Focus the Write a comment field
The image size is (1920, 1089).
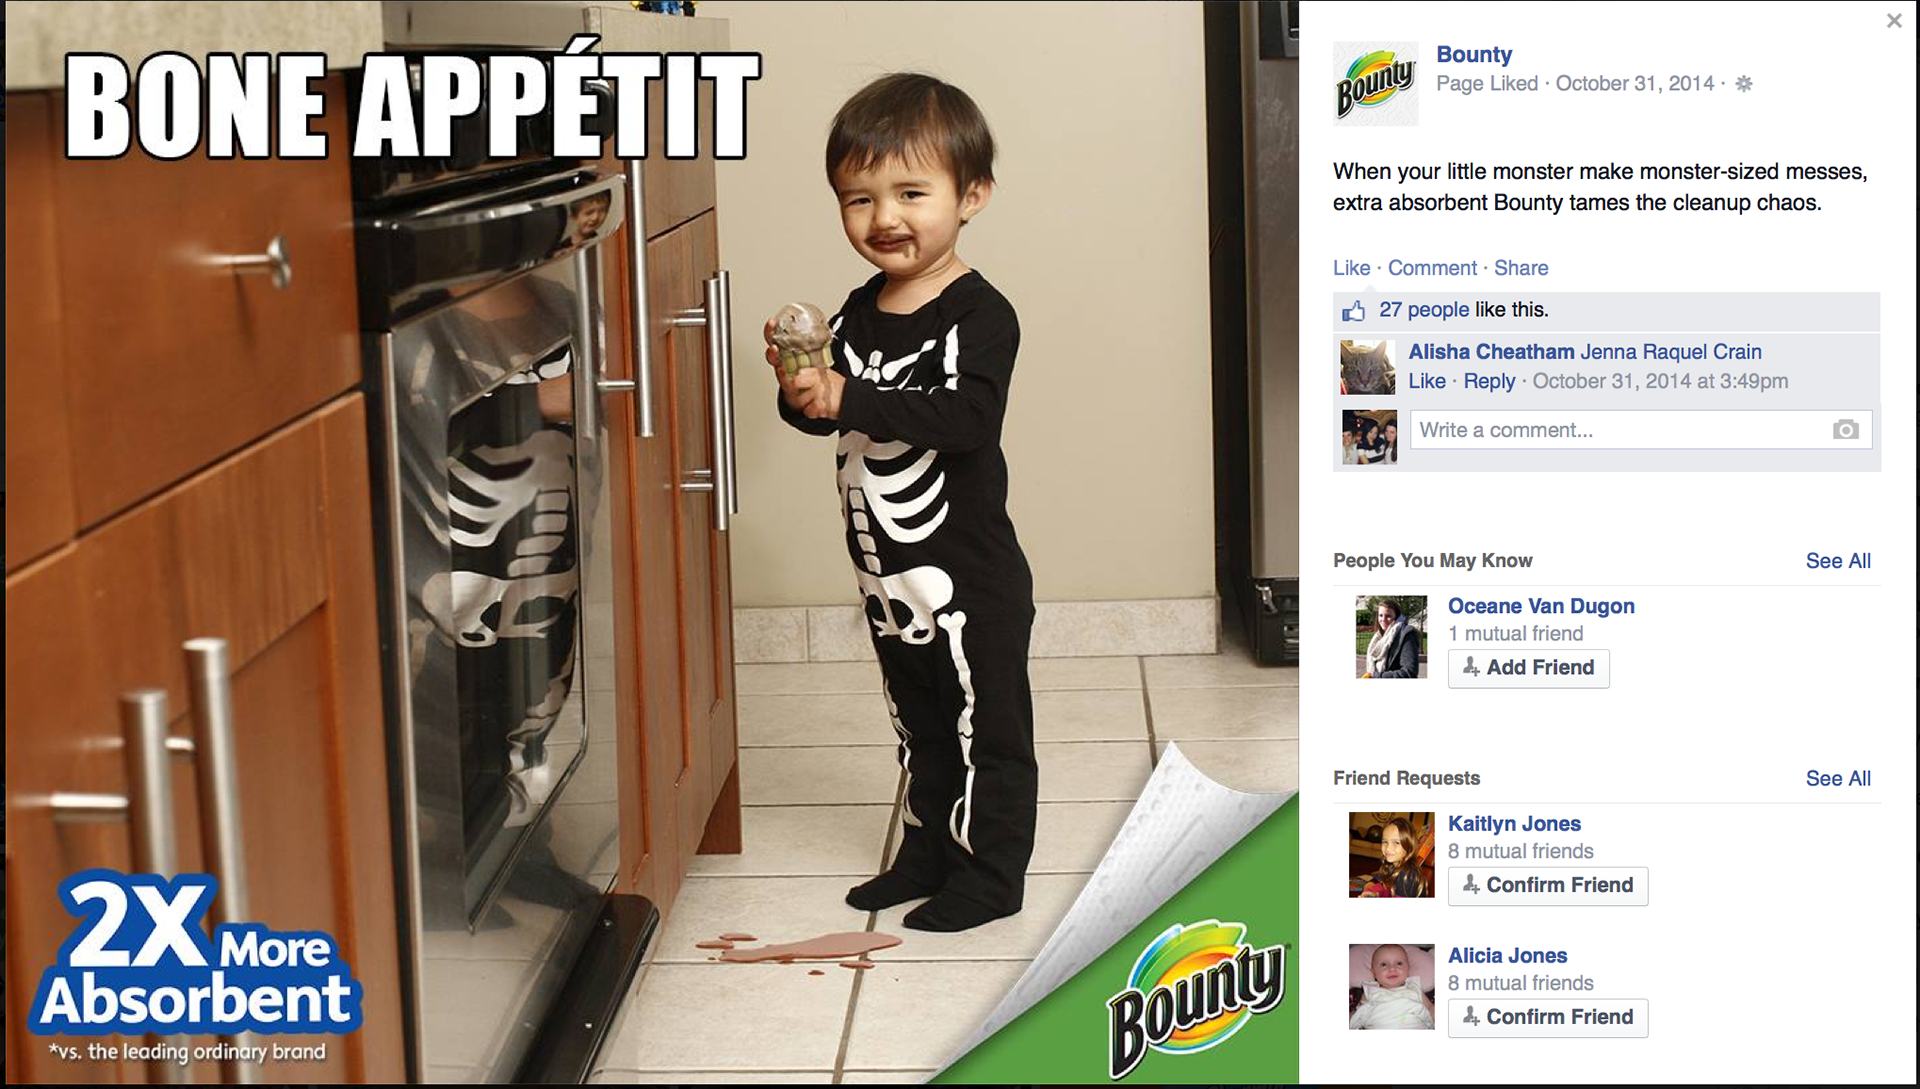point(1640,430)
